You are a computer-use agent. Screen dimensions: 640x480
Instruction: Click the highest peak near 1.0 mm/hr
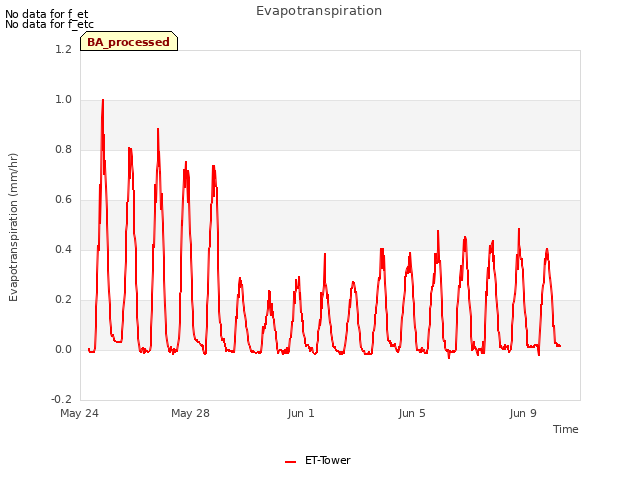(x=103, y=100)
